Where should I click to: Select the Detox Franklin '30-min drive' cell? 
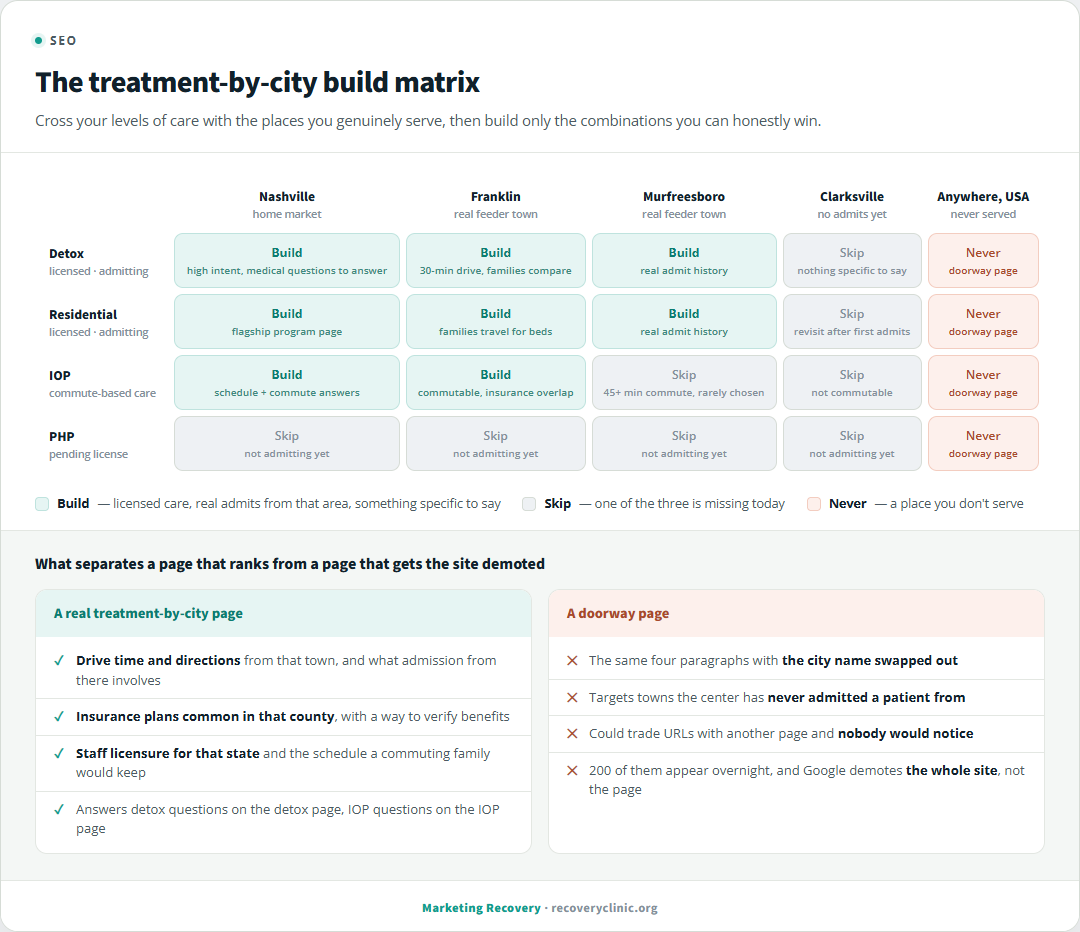pyautogui.click(x=496, y=260)
